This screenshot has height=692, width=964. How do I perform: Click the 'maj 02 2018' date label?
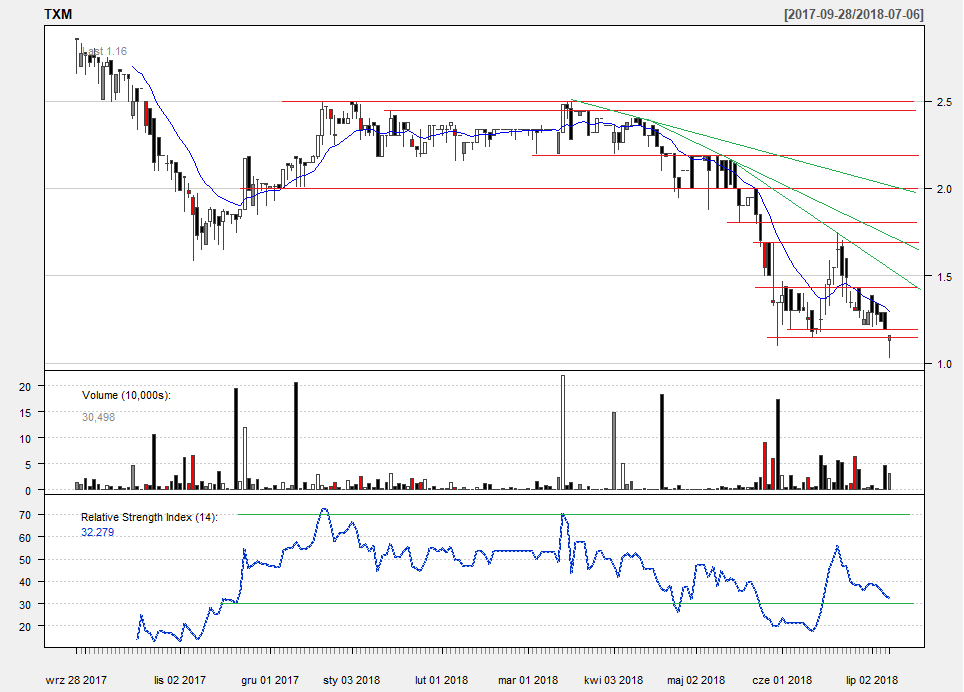(x=696, y=680)
